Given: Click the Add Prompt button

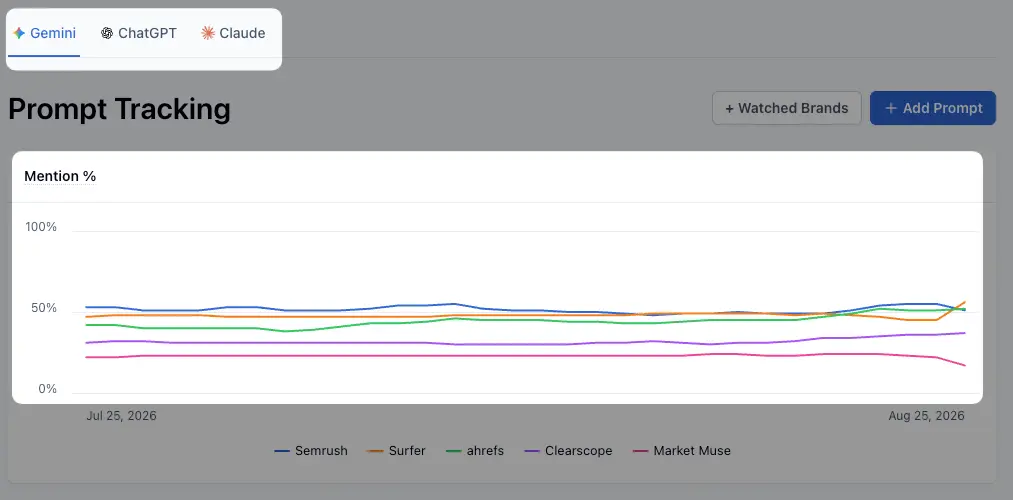Looking at the screenshot, I should [933, 108].
